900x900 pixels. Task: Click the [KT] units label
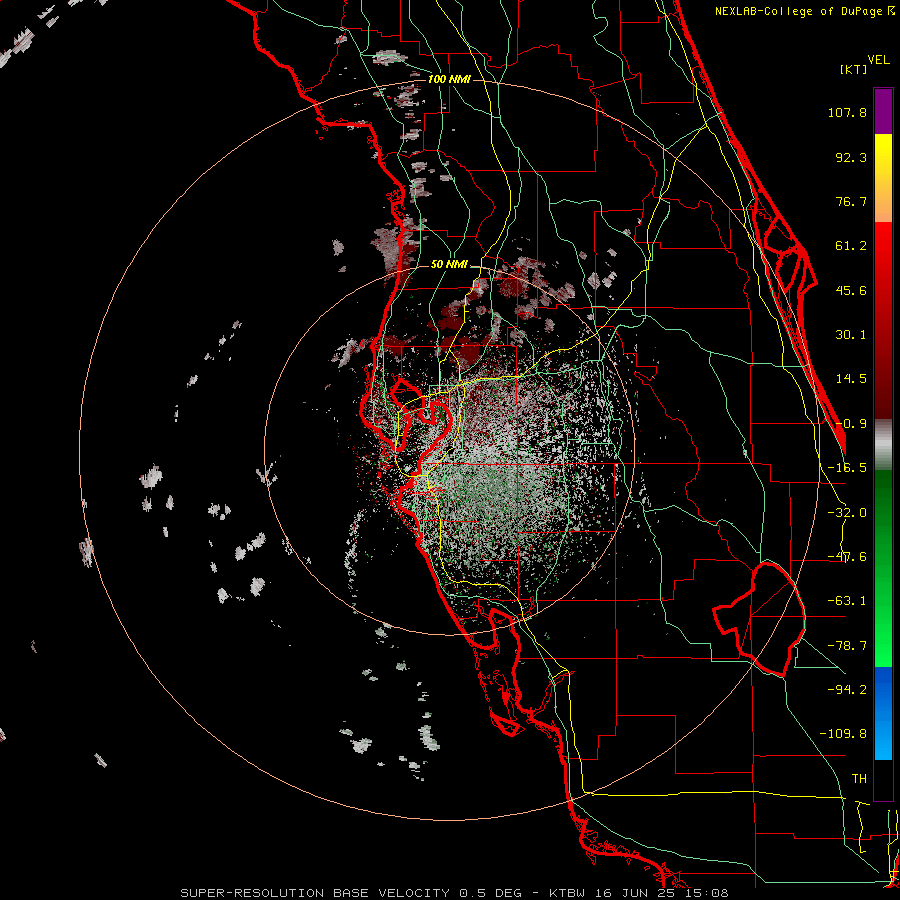[854, 69]
